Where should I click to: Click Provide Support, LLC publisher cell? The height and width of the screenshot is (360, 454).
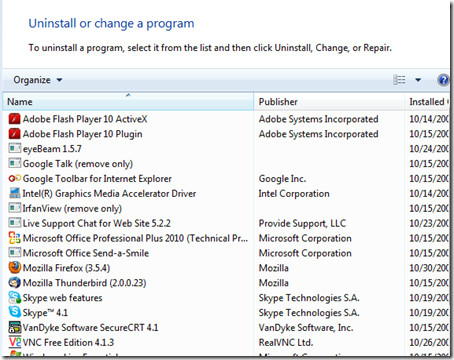(302, 223)
